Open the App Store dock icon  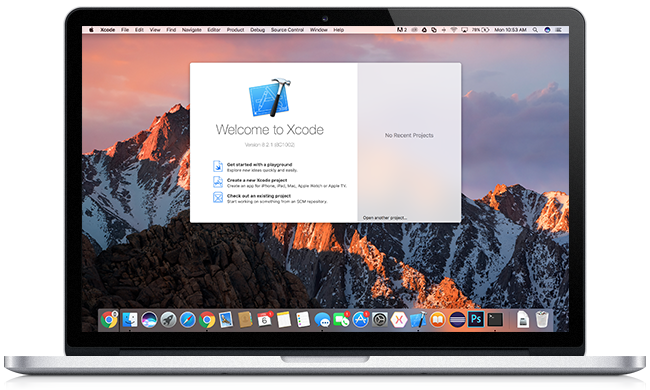pyautogui.click(x=361, y=320)
